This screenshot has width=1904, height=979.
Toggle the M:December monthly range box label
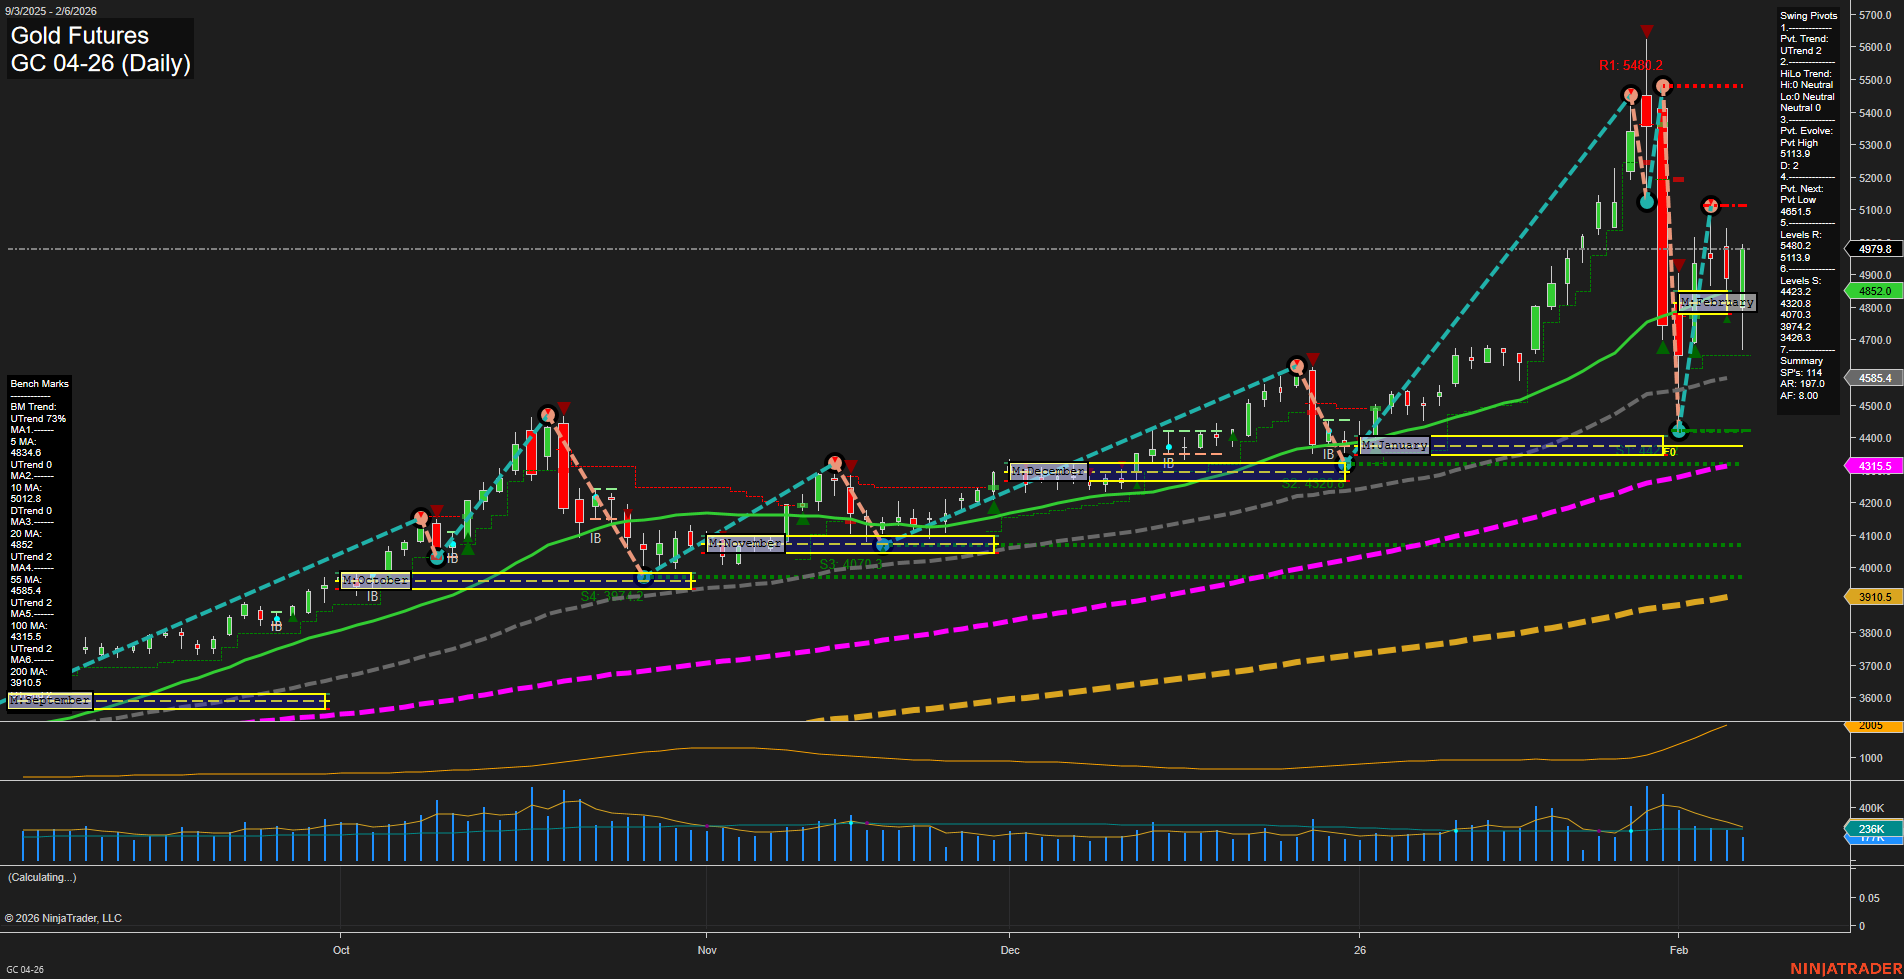(1046, 469)
